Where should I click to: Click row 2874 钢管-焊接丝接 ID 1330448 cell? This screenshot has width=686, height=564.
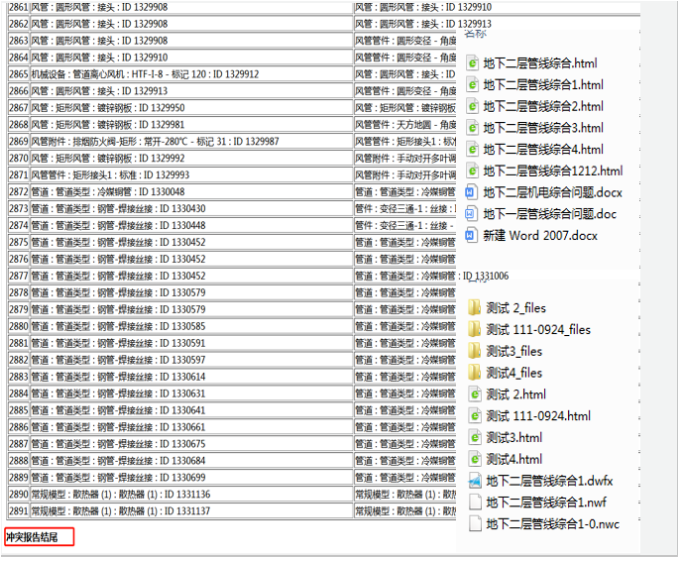point(191,225)
